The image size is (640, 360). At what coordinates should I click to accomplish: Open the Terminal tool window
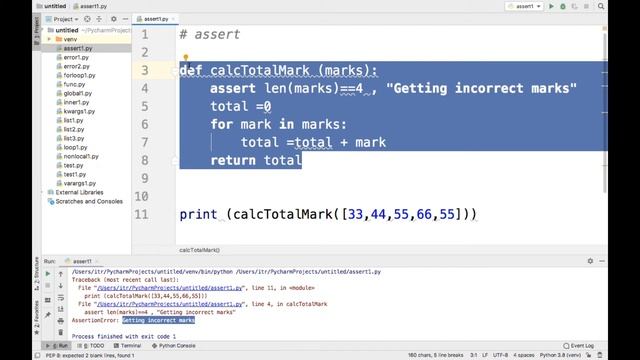[x=127, y=346]
